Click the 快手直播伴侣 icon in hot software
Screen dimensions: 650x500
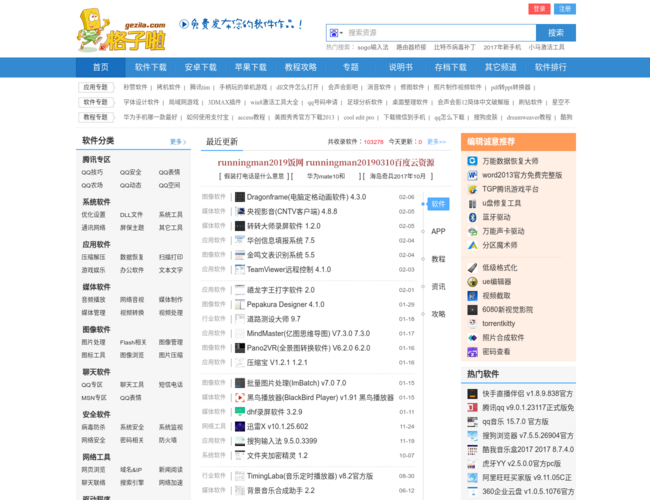[x=473, y=394]
